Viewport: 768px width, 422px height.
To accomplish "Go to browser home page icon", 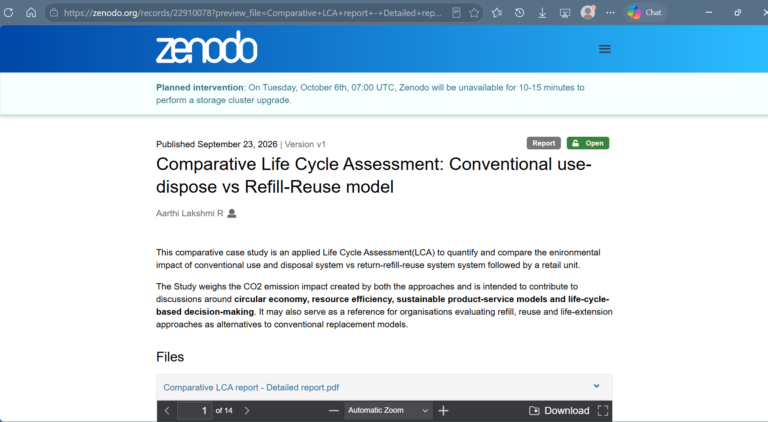I will tap(31, 13).
